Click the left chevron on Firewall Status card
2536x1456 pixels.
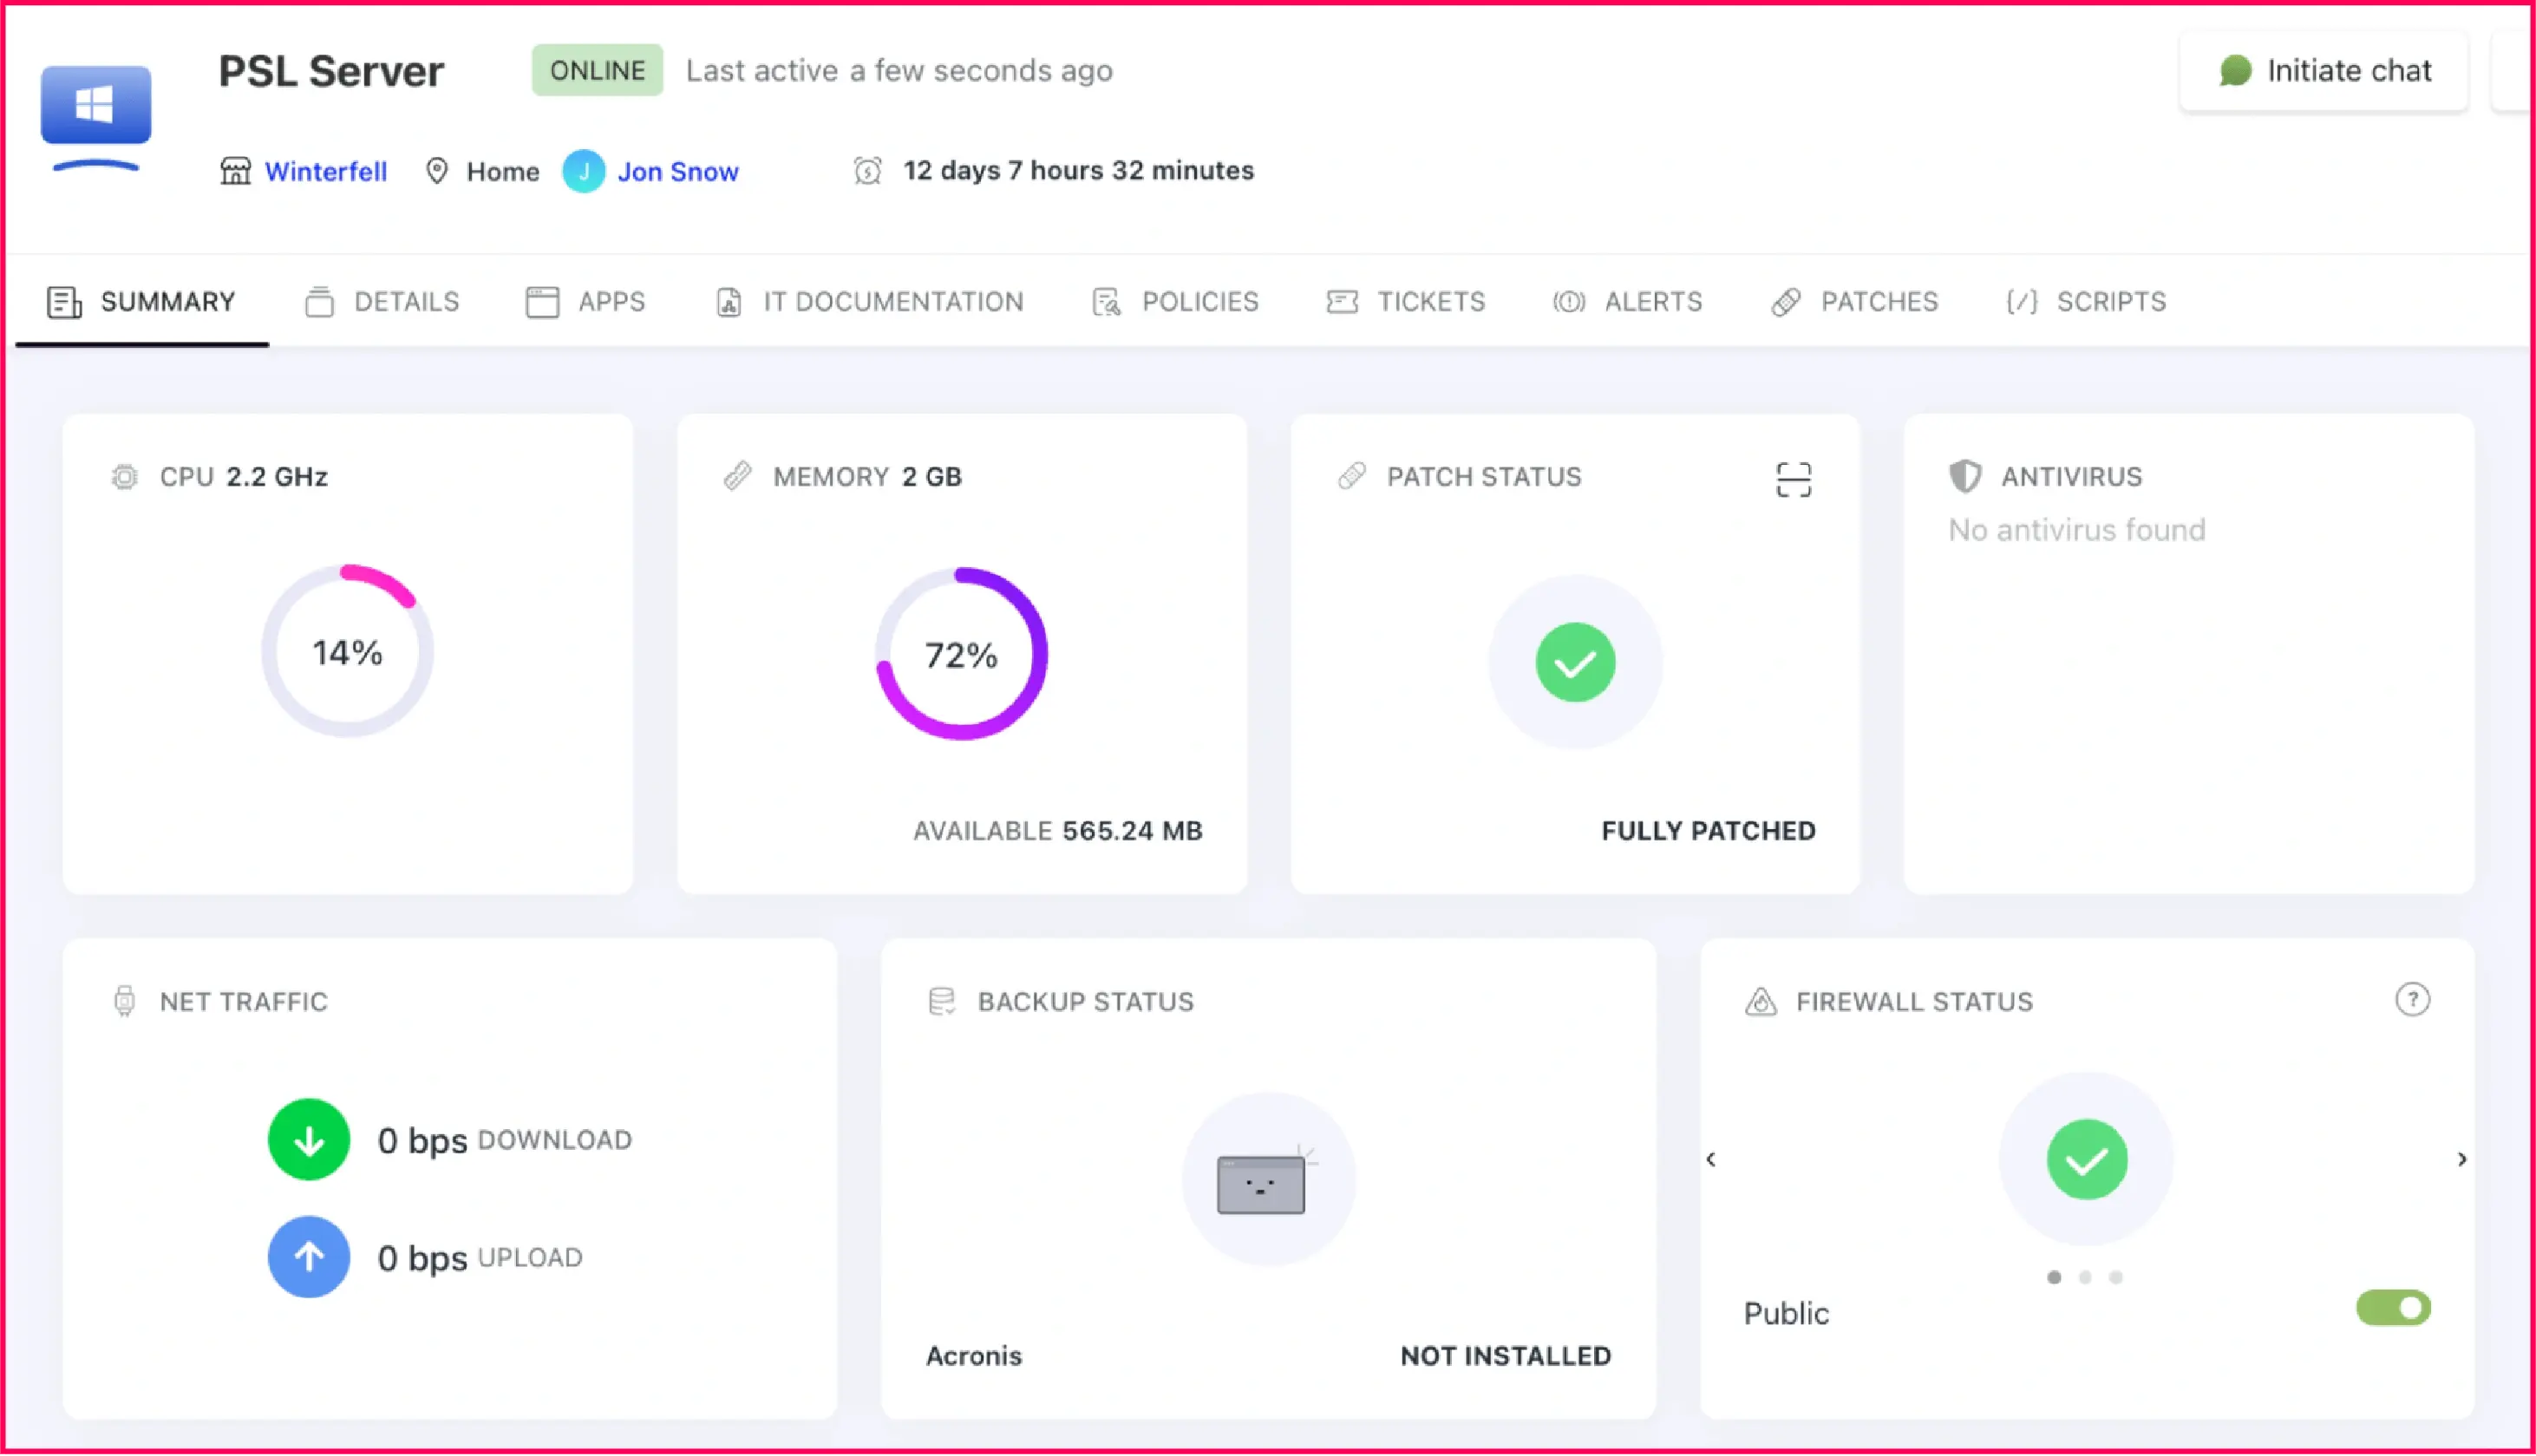[x=1712, y=1160]
